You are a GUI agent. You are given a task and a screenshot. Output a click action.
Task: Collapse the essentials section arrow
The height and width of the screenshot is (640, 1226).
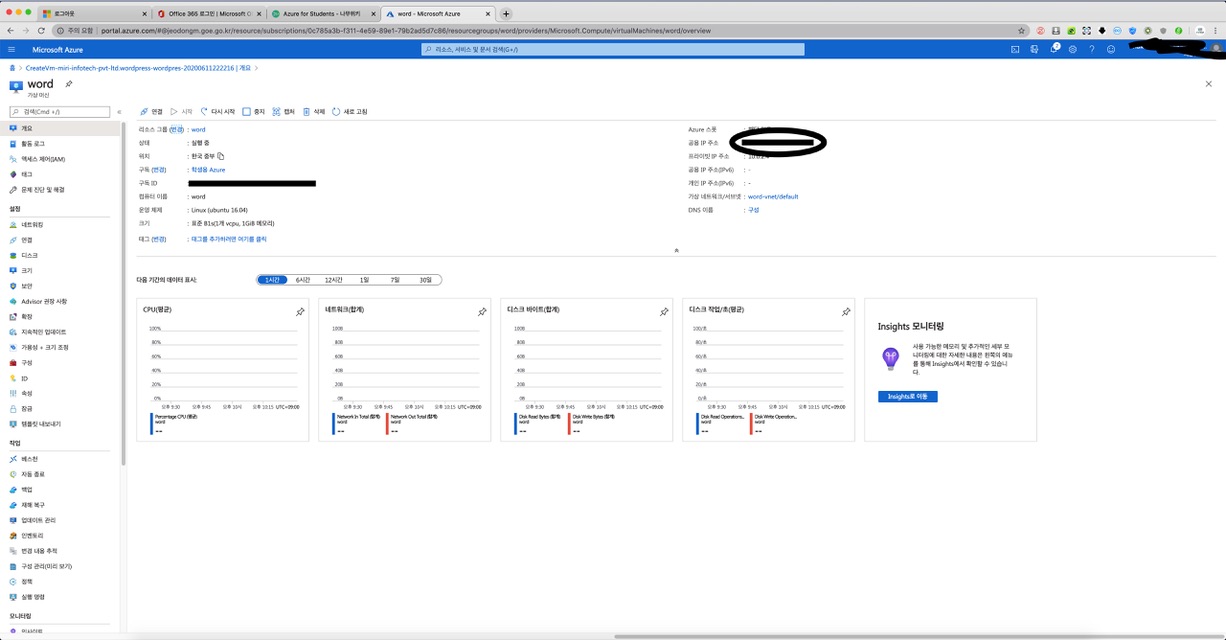677,250
